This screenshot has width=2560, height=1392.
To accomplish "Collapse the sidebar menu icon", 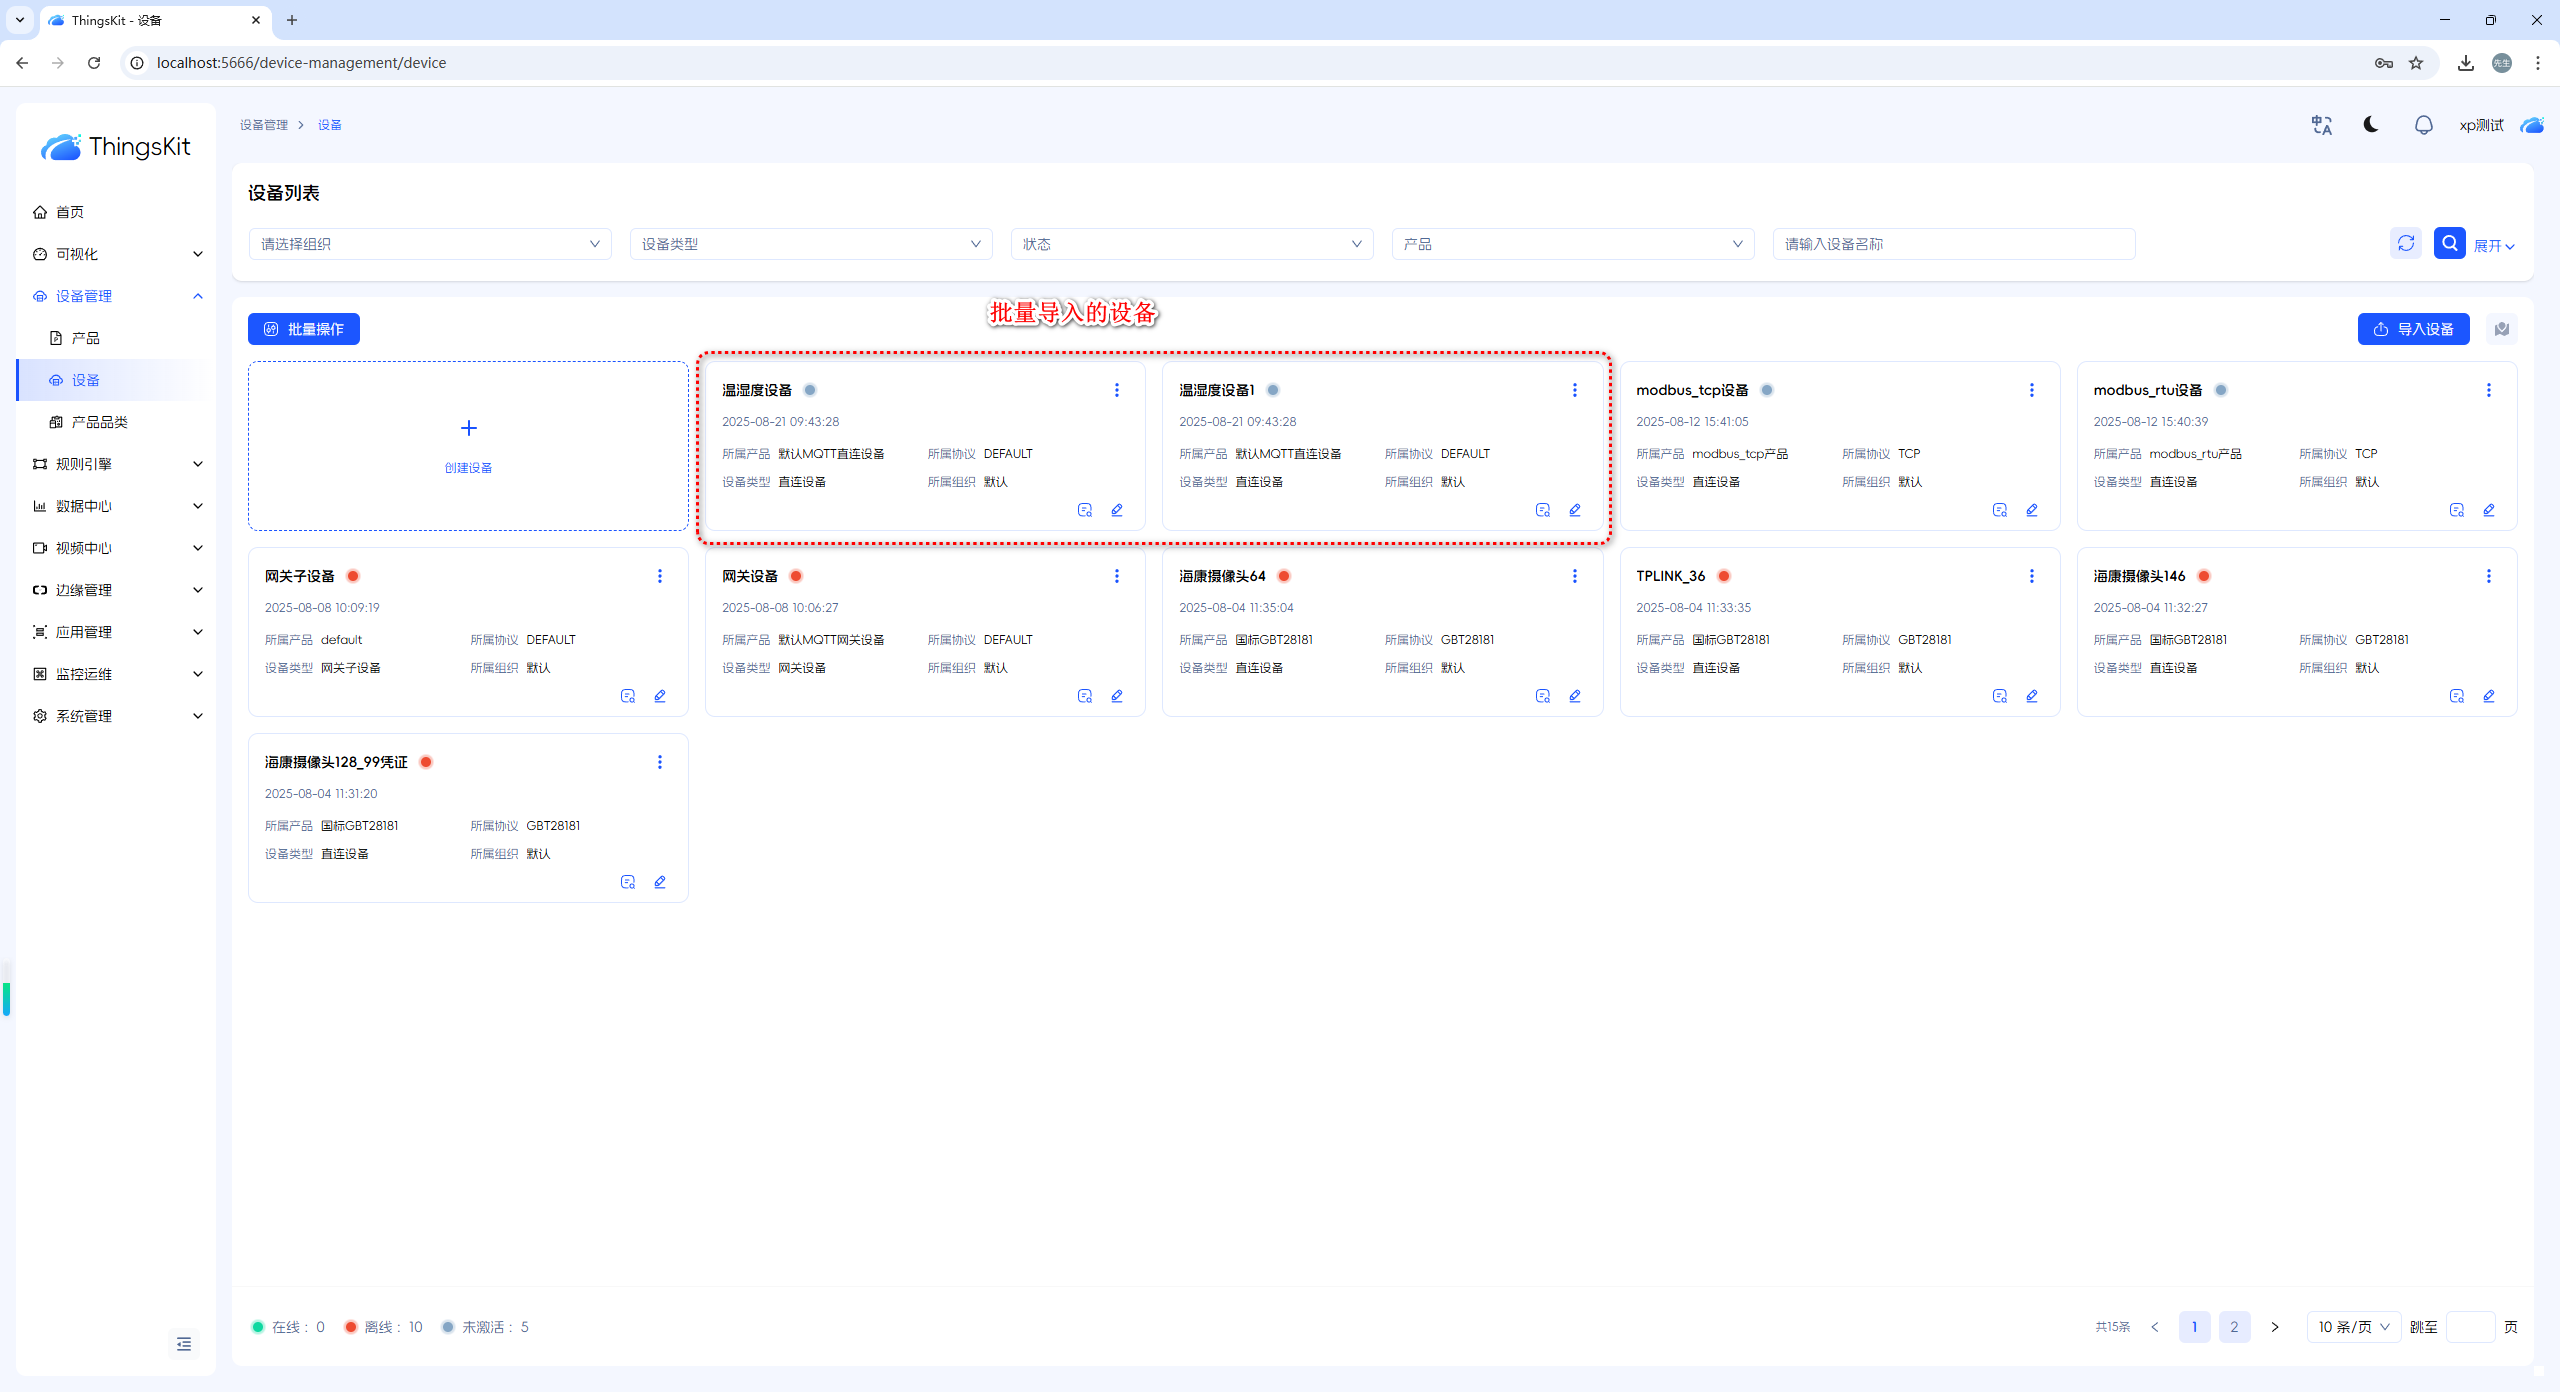I will click(184, 1344).
